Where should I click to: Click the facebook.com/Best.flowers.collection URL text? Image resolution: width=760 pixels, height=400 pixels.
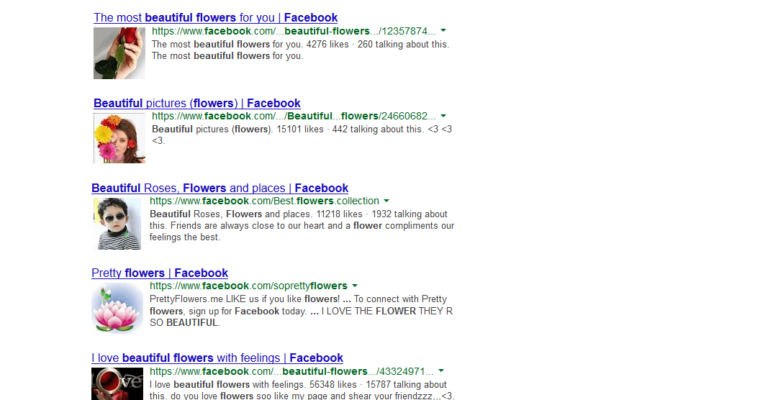tap(264, 201)
